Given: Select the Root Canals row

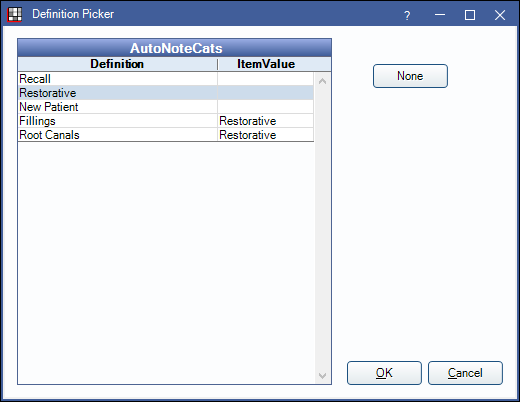Looking at the screenshot, I should coord(166,135).
